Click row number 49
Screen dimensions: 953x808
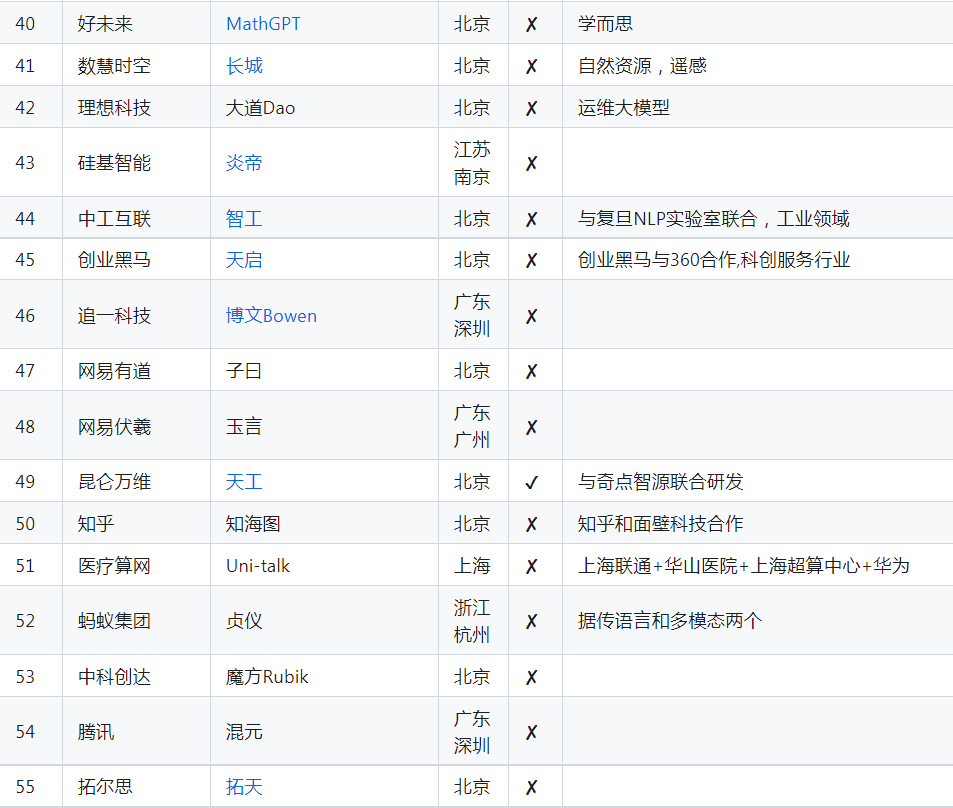[25, 482]
